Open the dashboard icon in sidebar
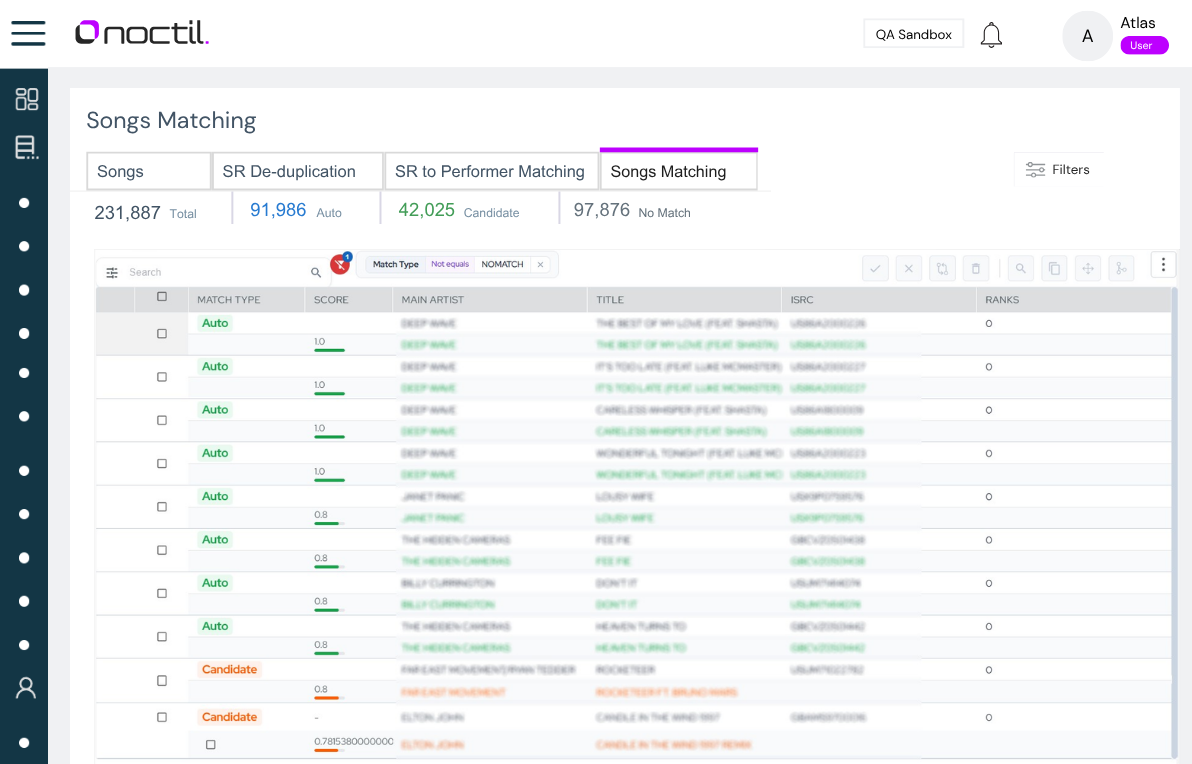 (x=27, y=99)
